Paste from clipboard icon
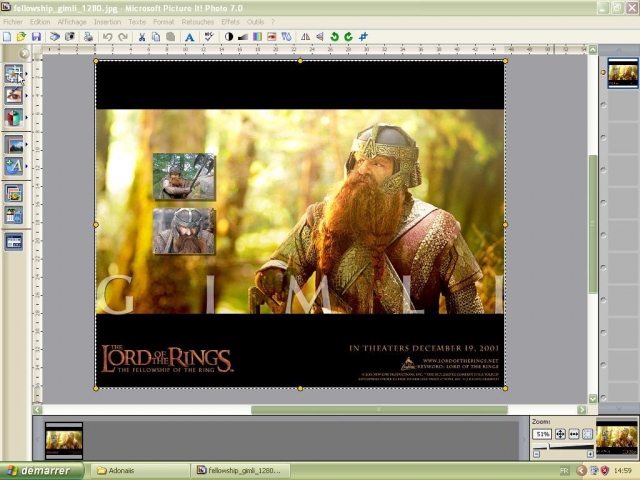The height and width of the screenshot is (480, 640). coord(171,37)
